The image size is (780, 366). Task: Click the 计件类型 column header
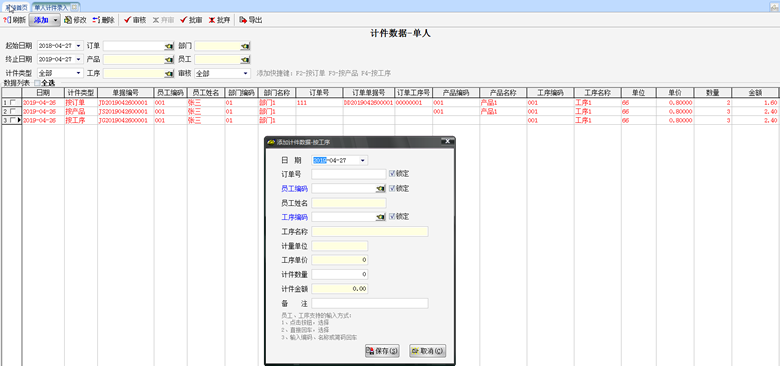click(81, 93)
